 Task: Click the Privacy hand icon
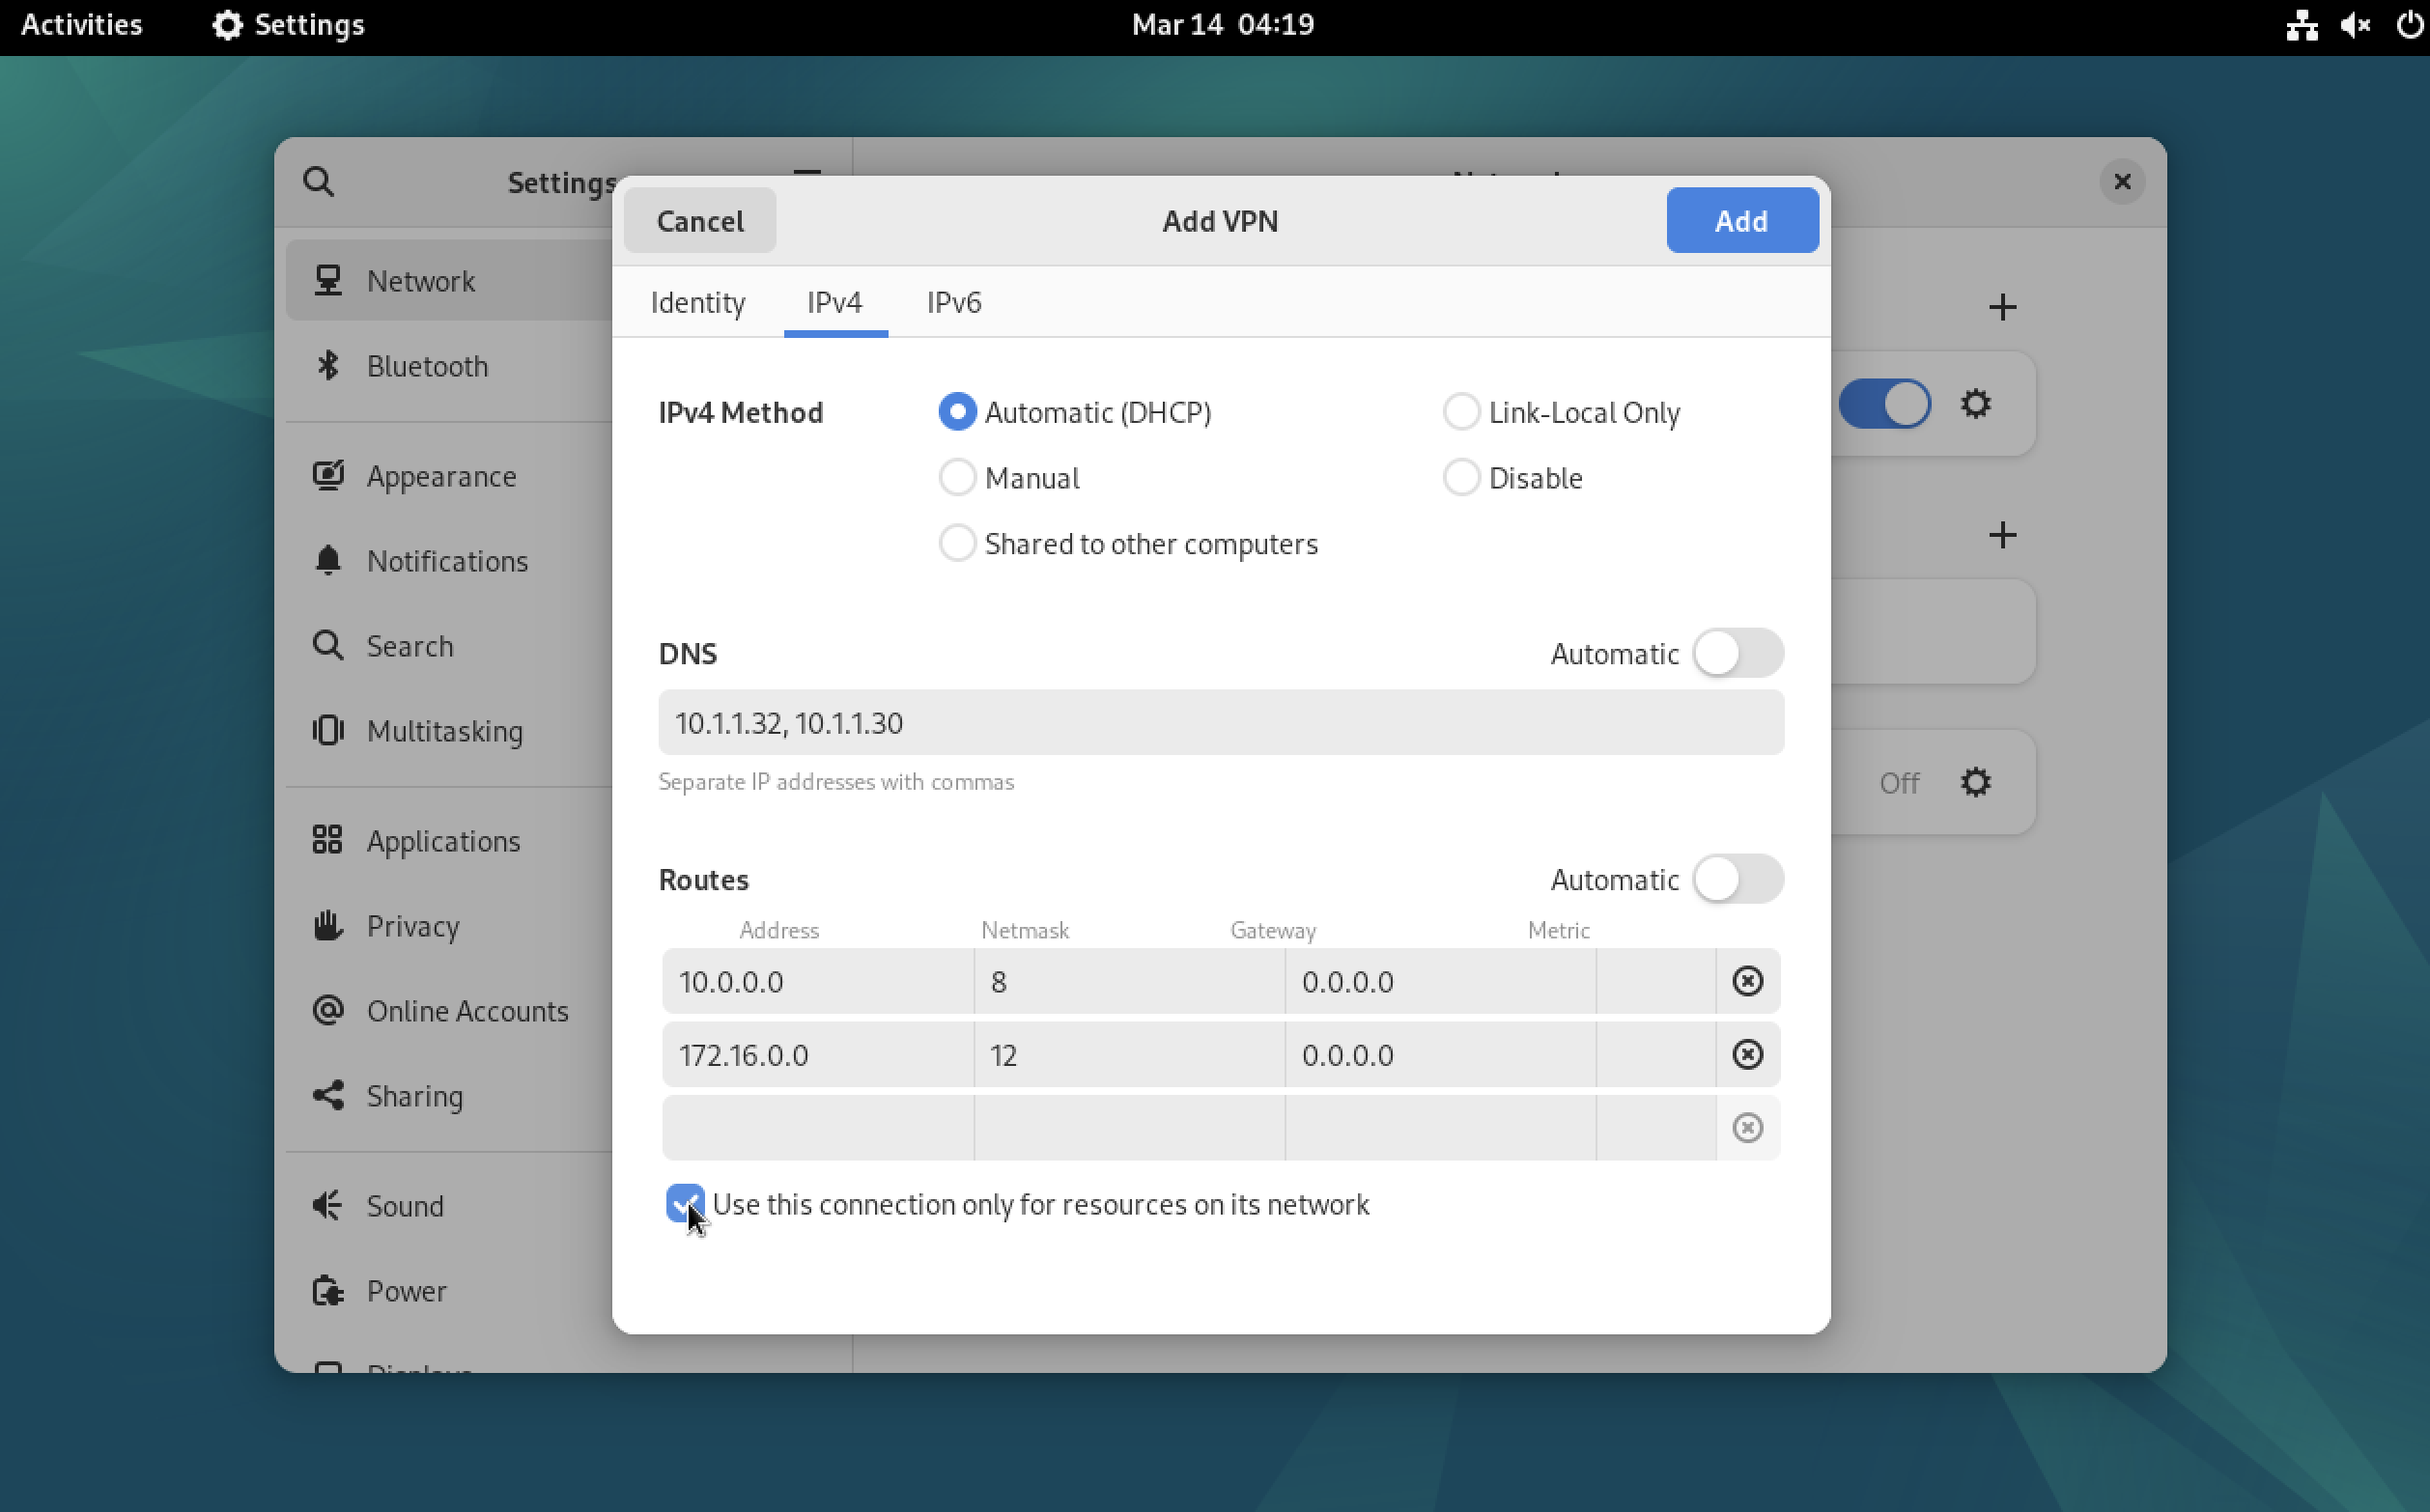(x=328, y=926)
